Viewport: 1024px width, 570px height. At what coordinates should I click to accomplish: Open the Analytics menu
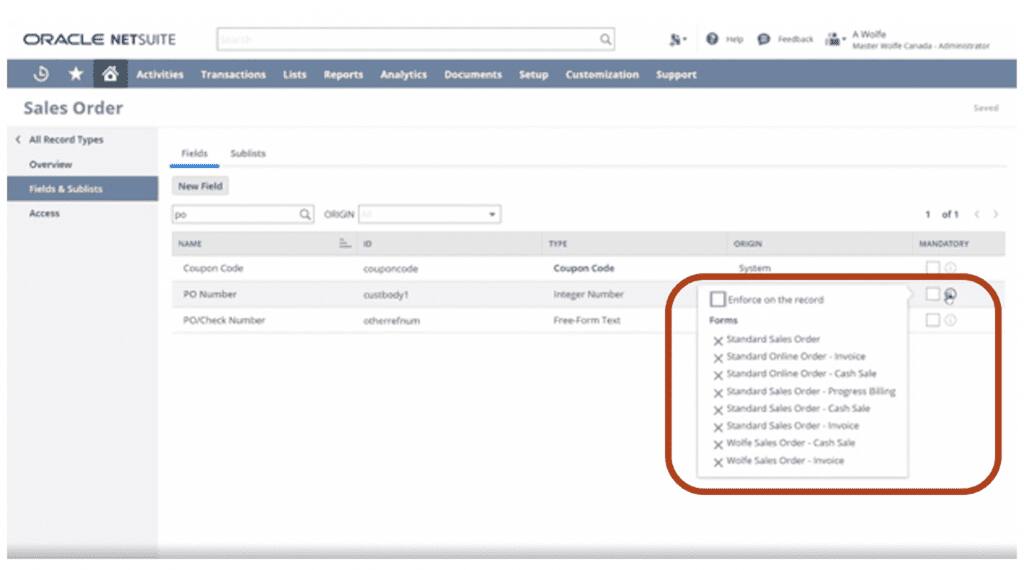(404, 74)
